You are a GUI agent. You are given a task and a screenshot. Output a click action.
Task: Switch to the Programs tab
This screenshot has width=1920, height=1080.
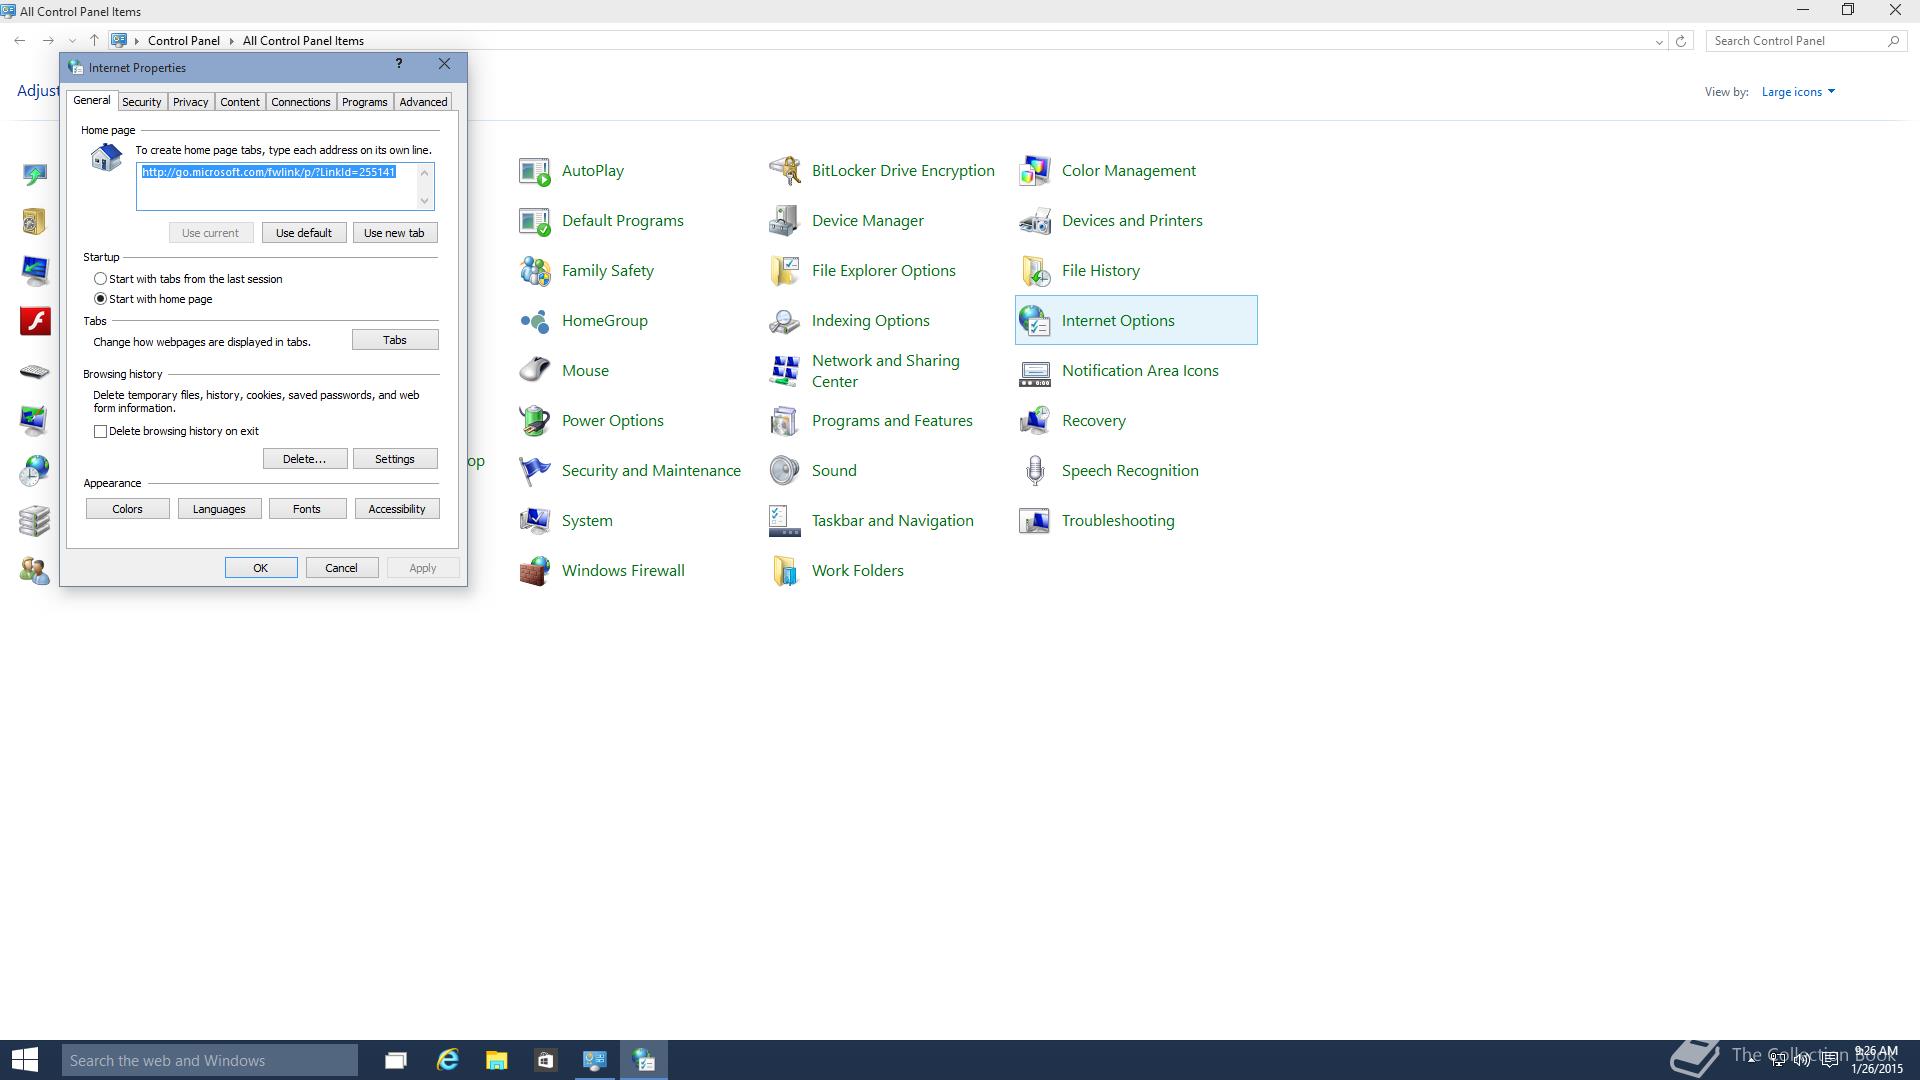(x=364, y=102)
